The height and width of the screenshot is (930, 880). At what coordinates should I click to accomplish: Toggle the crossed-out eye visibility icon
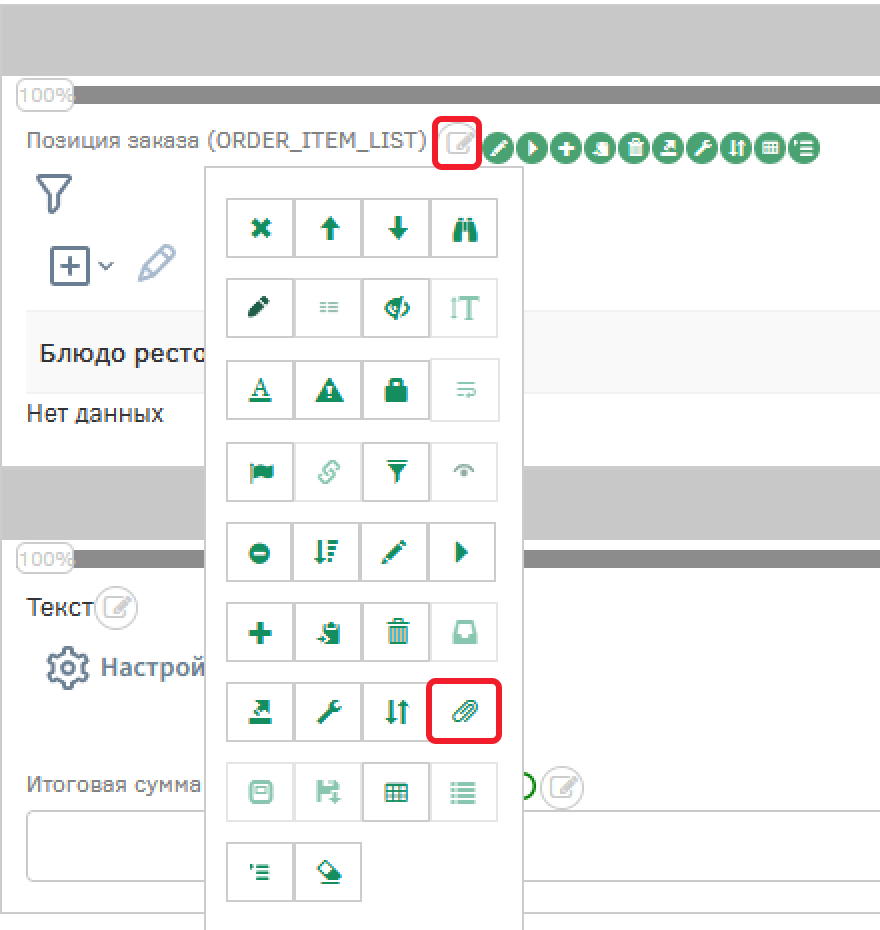click(397, 309)
